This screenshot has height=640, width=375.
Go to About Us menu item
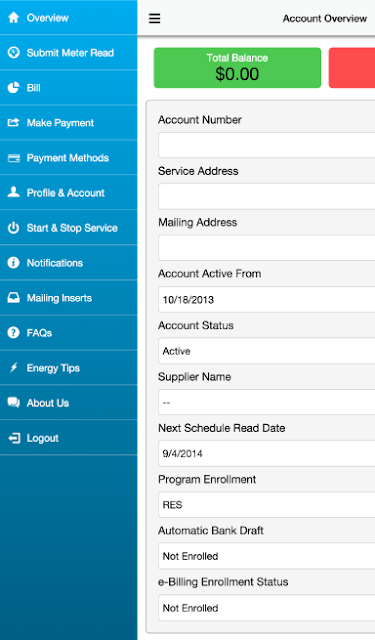pos(69,403)
